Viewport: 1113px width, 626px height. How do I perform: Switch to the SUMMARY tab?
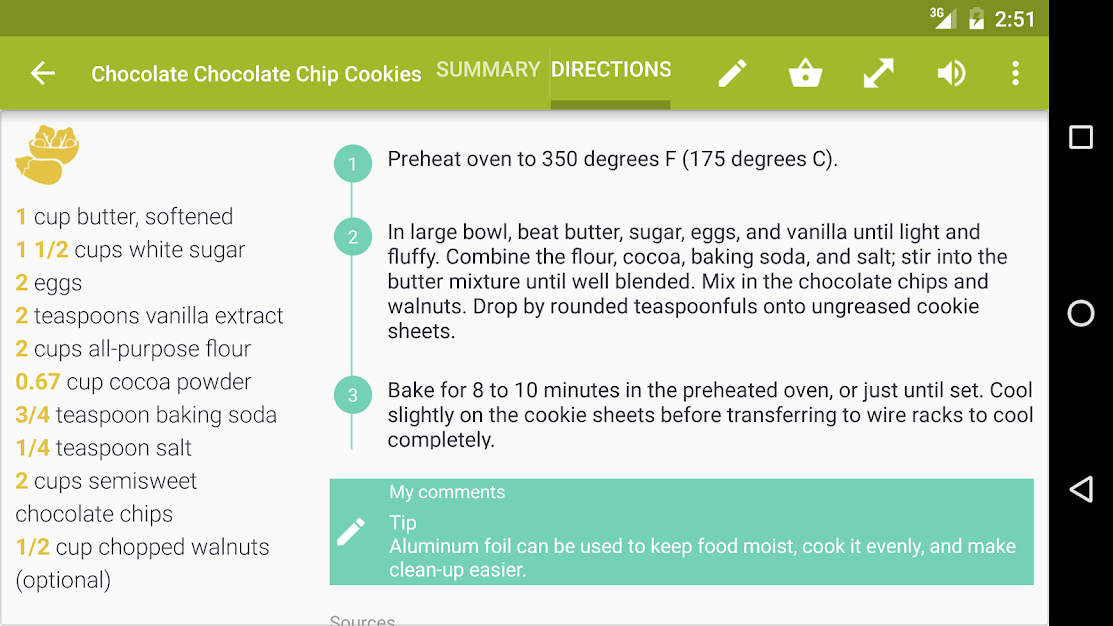488,69
